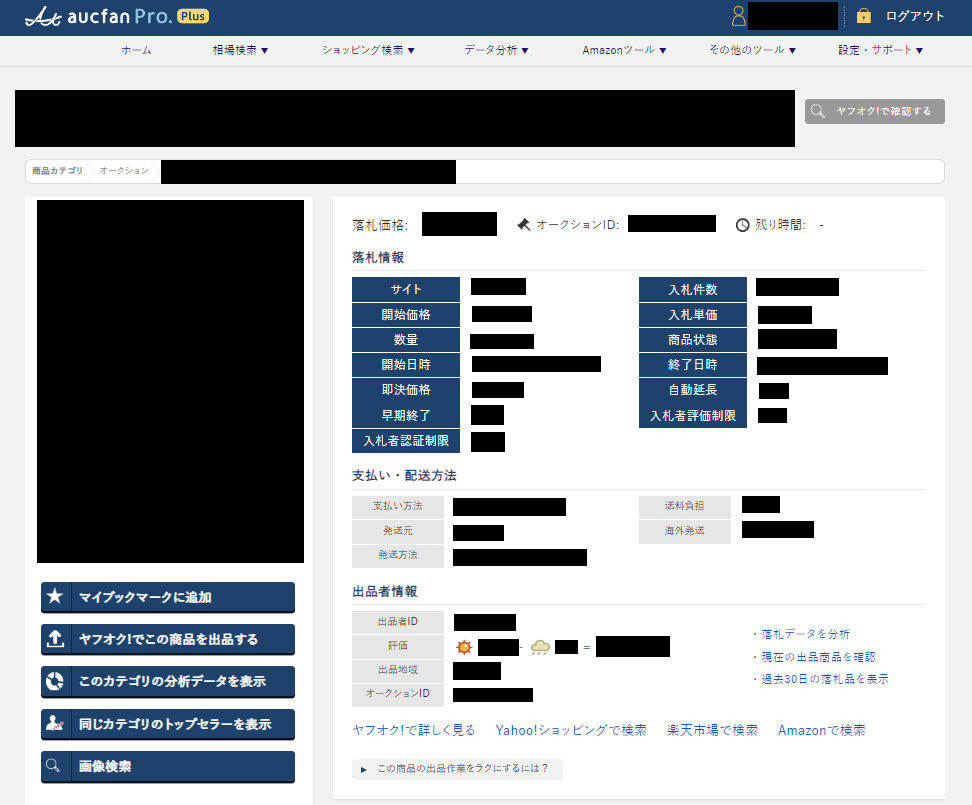Image resolution: width=972 pixels, height=805 pixels.
Task: Click the 出品者情報 section heading
Action: (385, 591)
